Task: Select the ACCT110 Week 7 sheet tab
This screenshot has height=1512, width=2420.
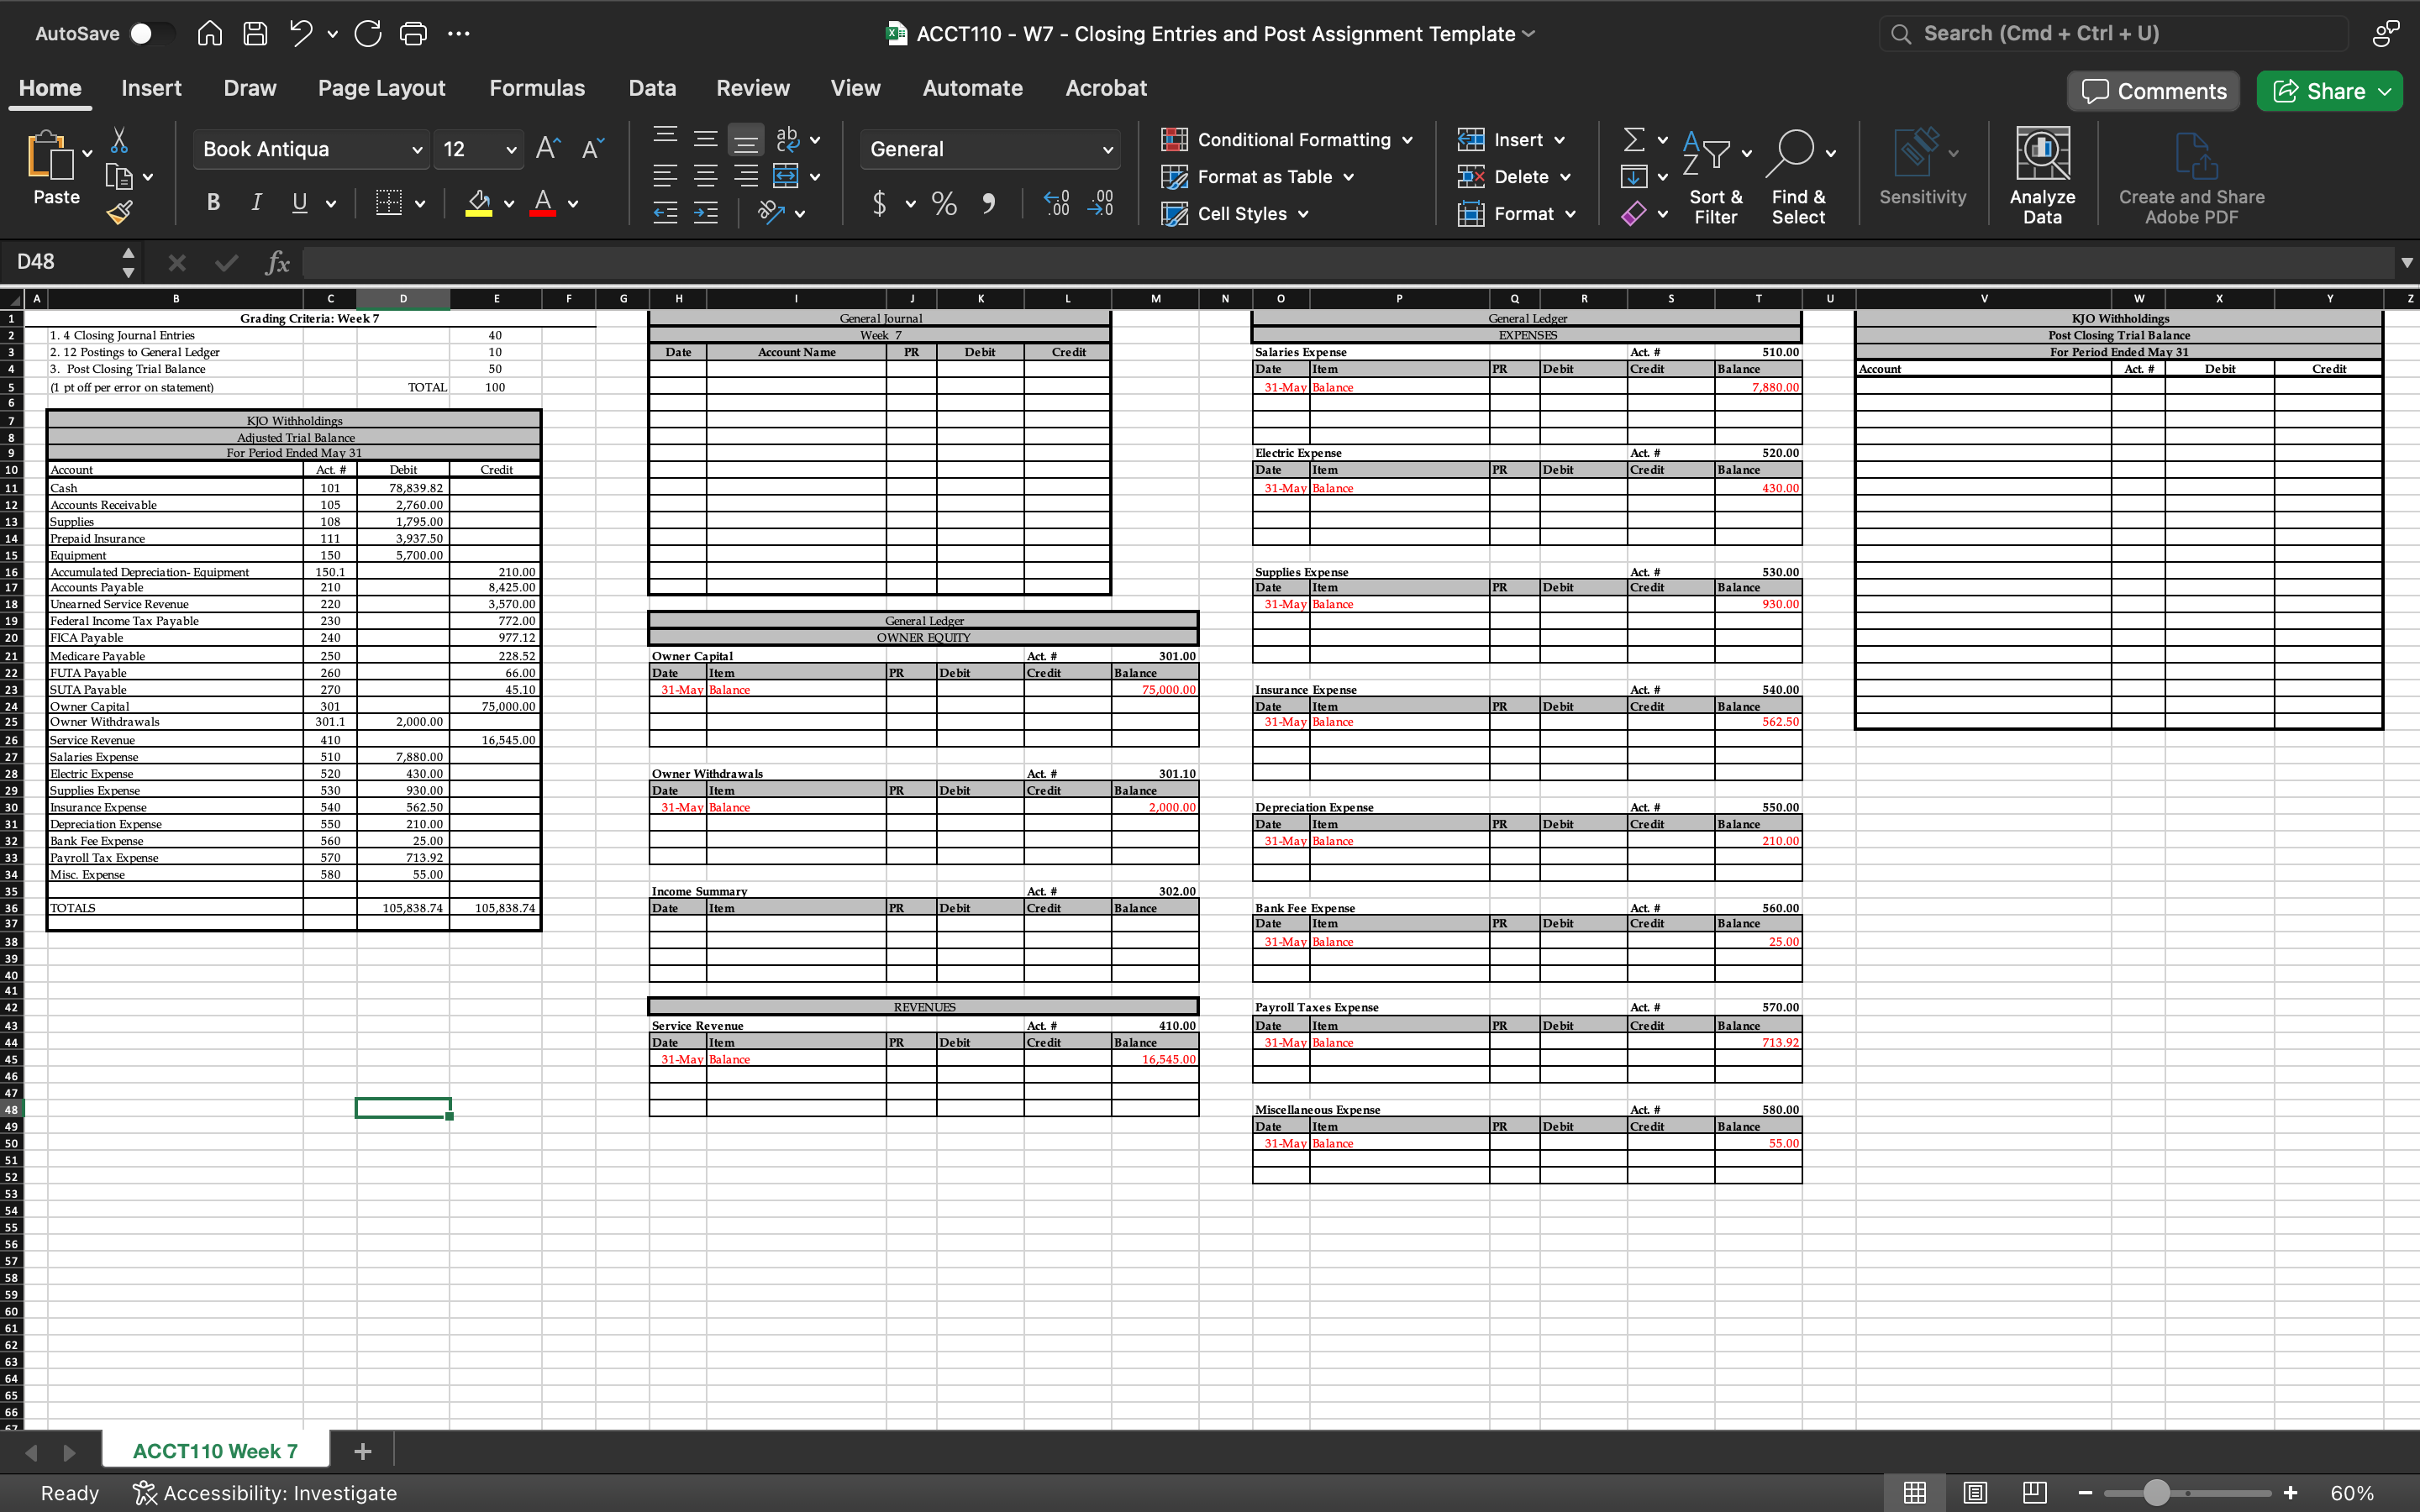Action: point(215,1451)
